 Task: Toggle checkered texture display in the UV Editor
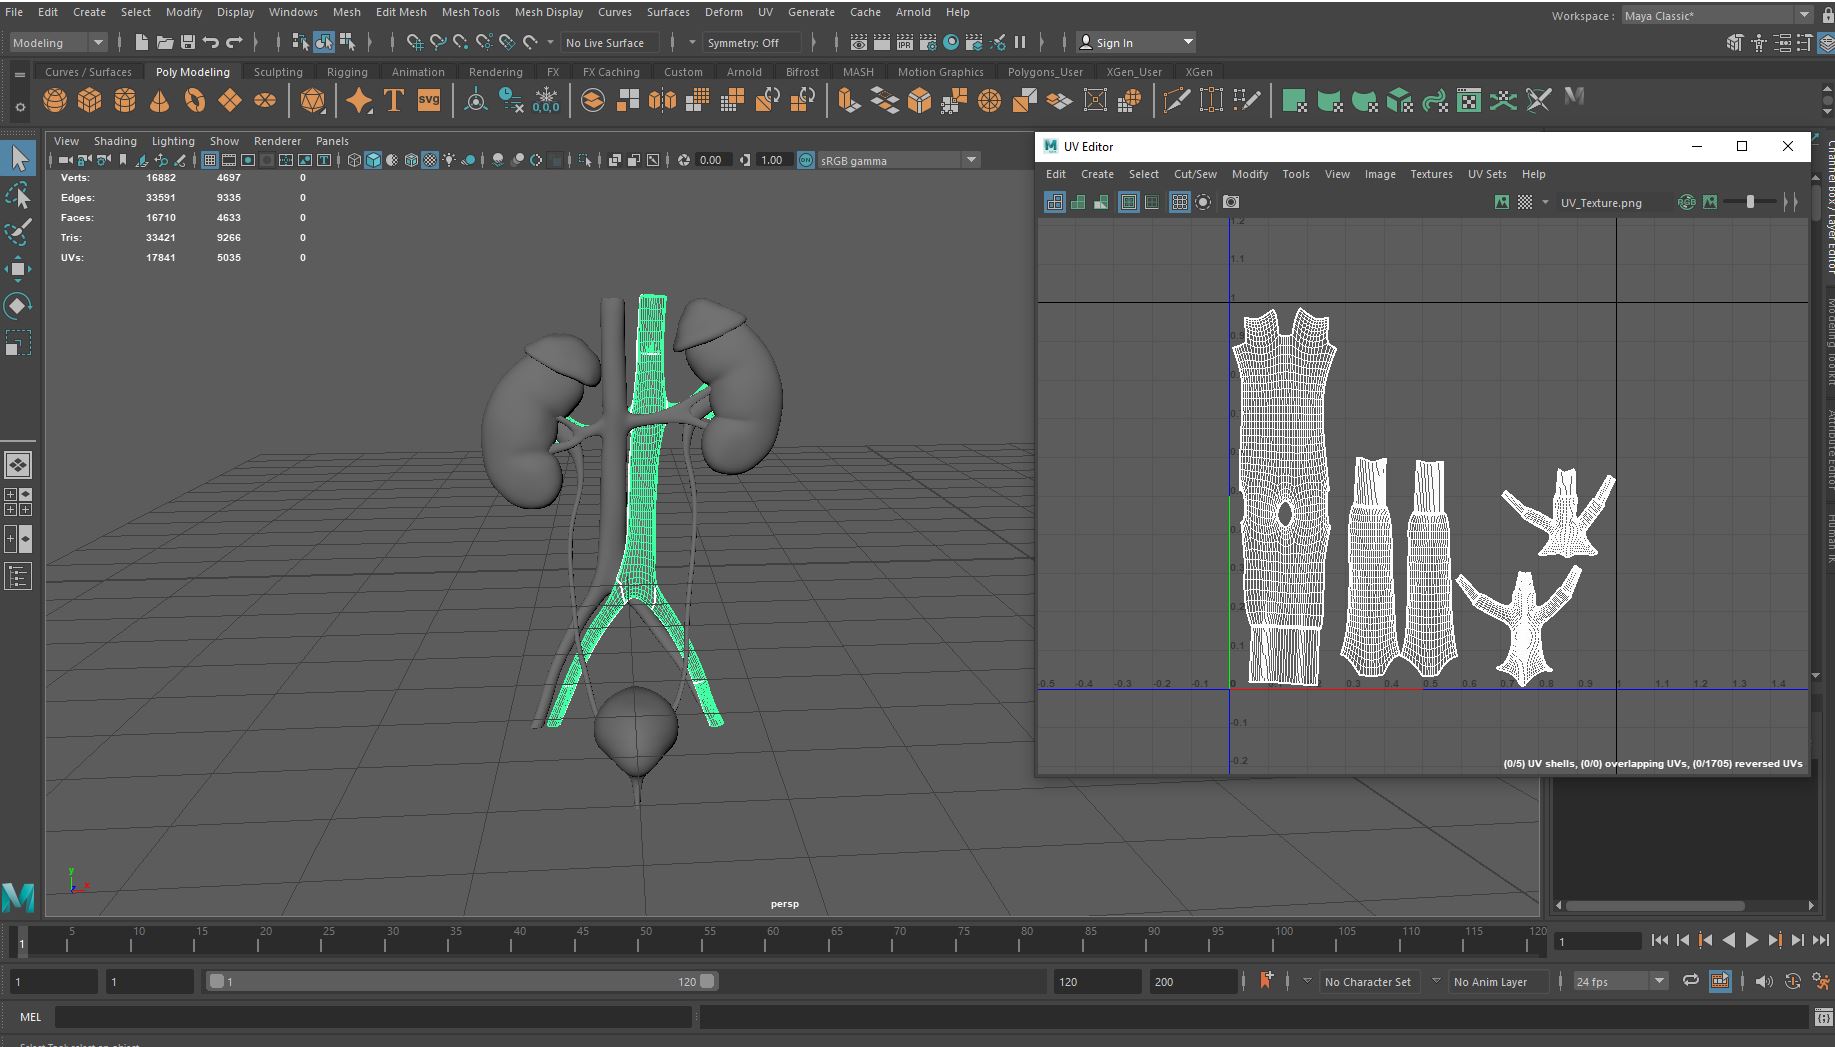click(1525, 202)
